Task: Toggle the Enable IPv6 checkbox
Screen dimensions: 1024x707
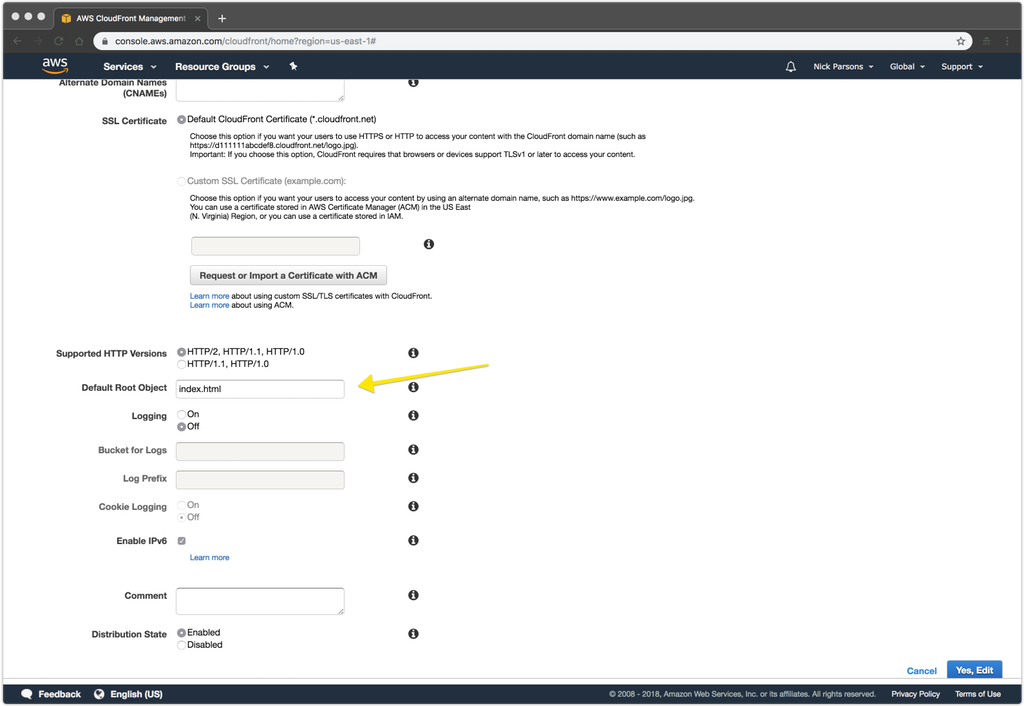Action: [x=182, y=541]
